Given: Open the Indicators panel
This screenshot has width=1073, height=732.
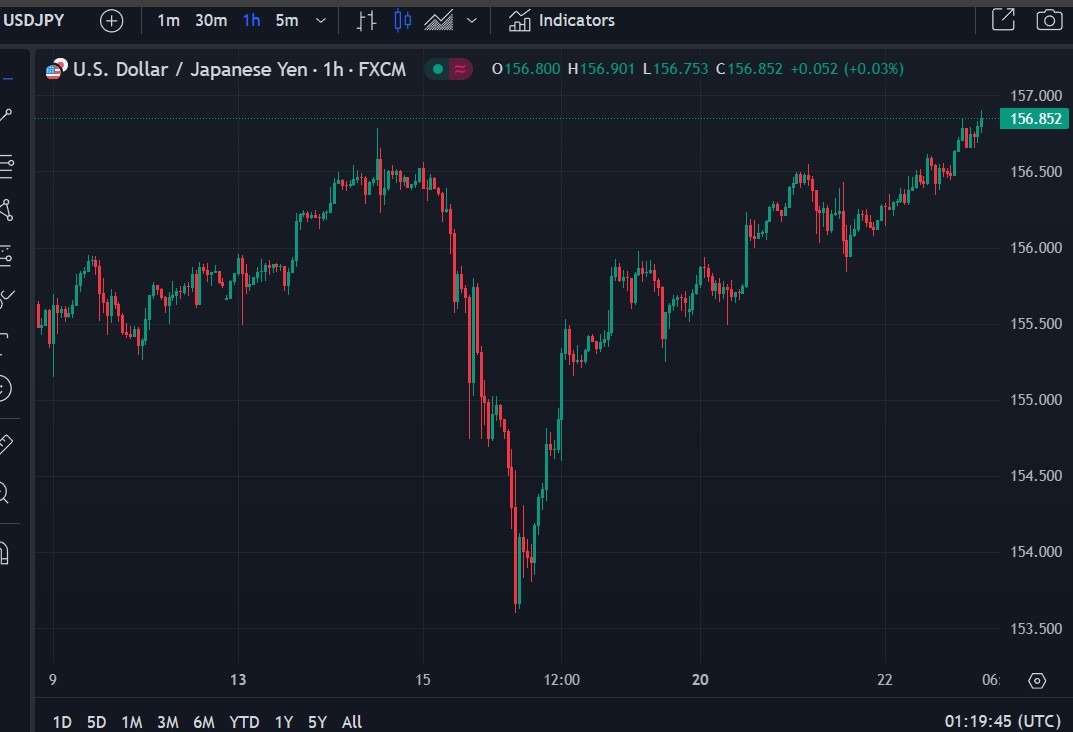Looking at the screenshot, I should (x=561, y=21).
